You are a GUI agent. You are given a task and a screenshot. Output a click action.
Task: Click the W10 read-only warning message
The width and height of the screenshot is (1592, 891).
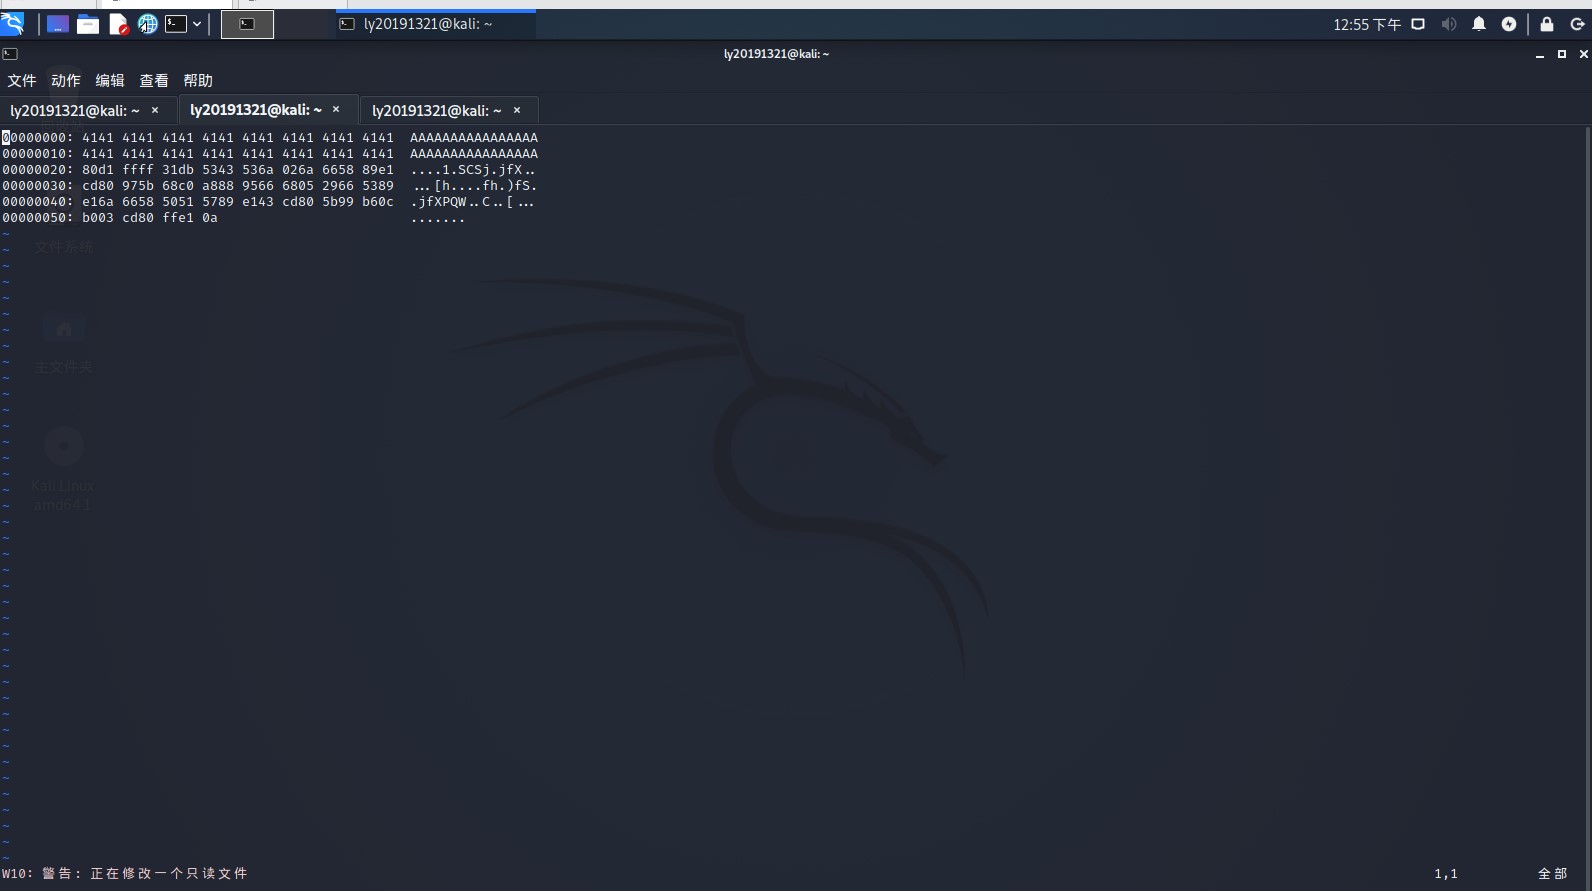pyautogui.click(x=125, y=874)
